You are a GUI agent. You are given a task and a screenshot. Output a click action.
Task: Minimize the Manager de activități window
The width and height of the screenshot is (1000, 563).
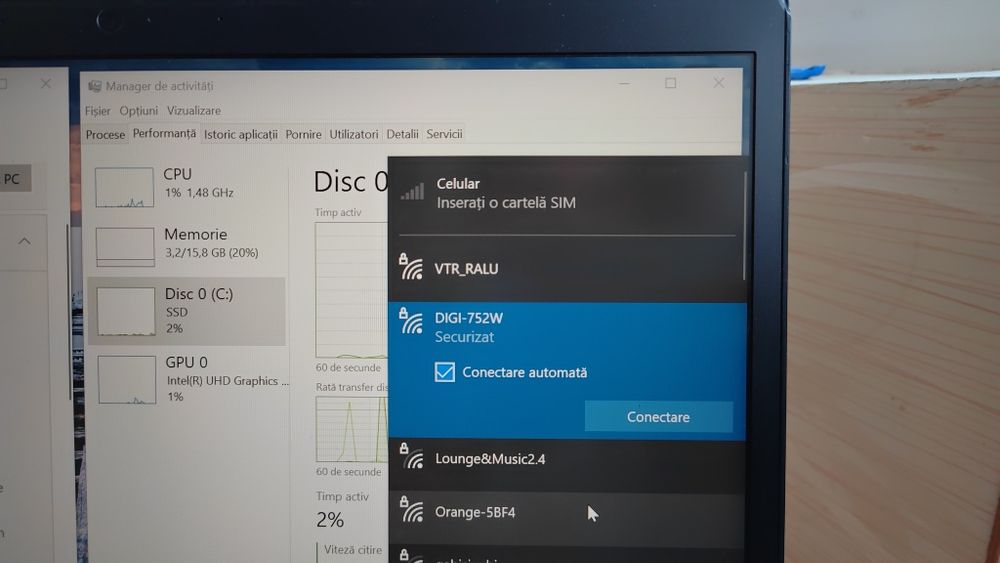(x=624, y=84)
